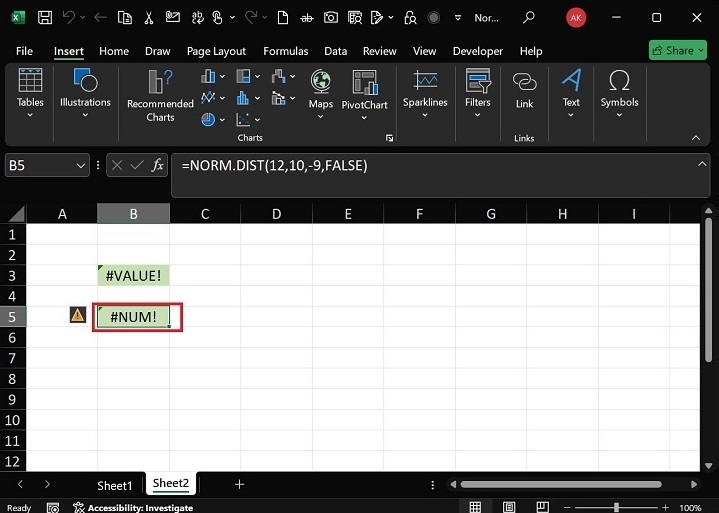The image size is (719, 513).
Task: Insert a Maps chart
Action: [320, 90]
